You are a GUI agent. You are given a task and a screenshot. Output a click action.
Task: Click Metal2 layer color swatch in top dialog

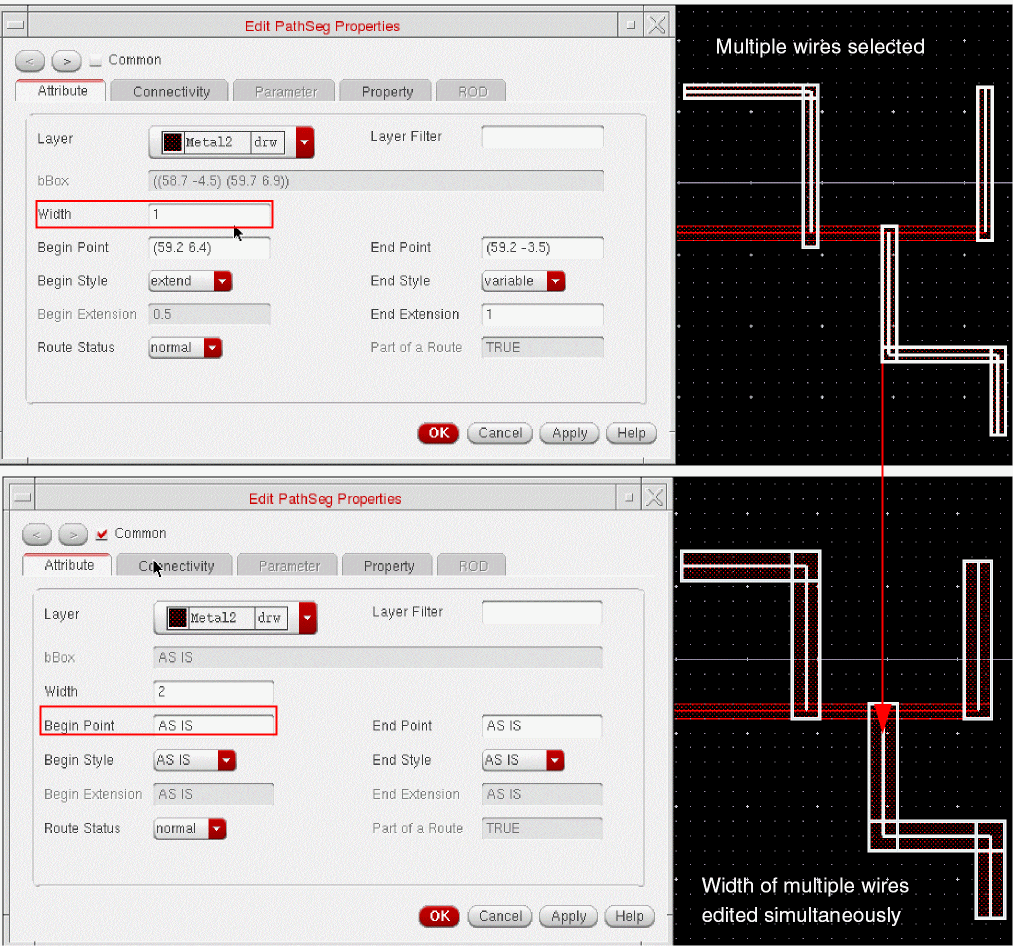[x=172, y=142]
